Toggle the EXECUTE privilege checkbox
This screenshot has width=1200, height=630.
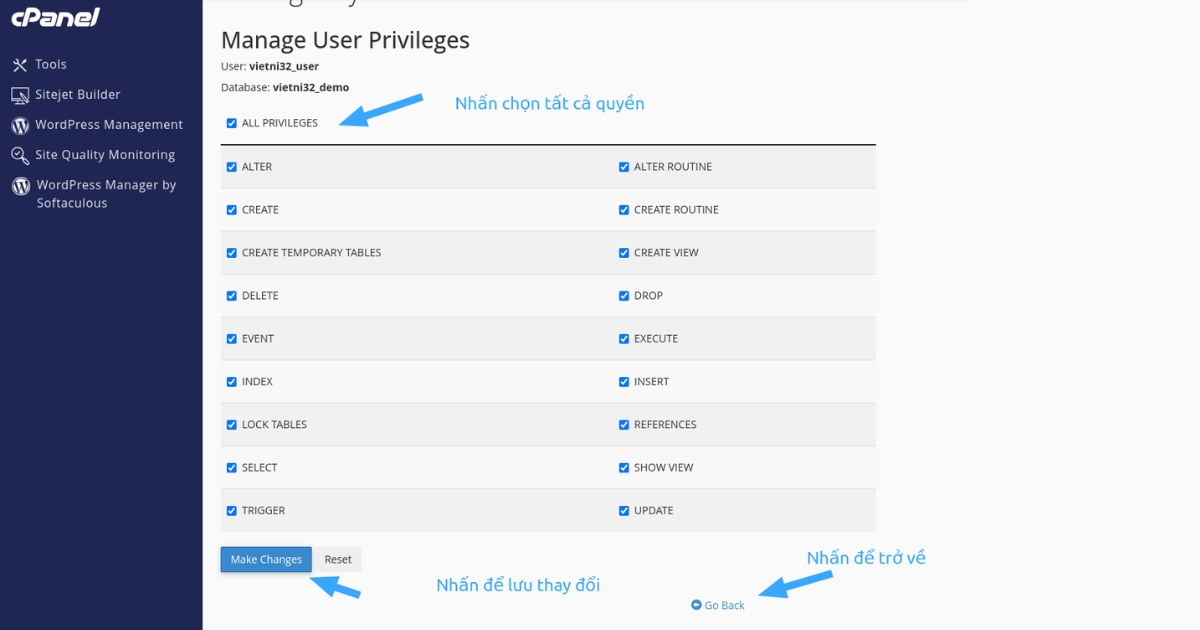[x=624, y=339]
